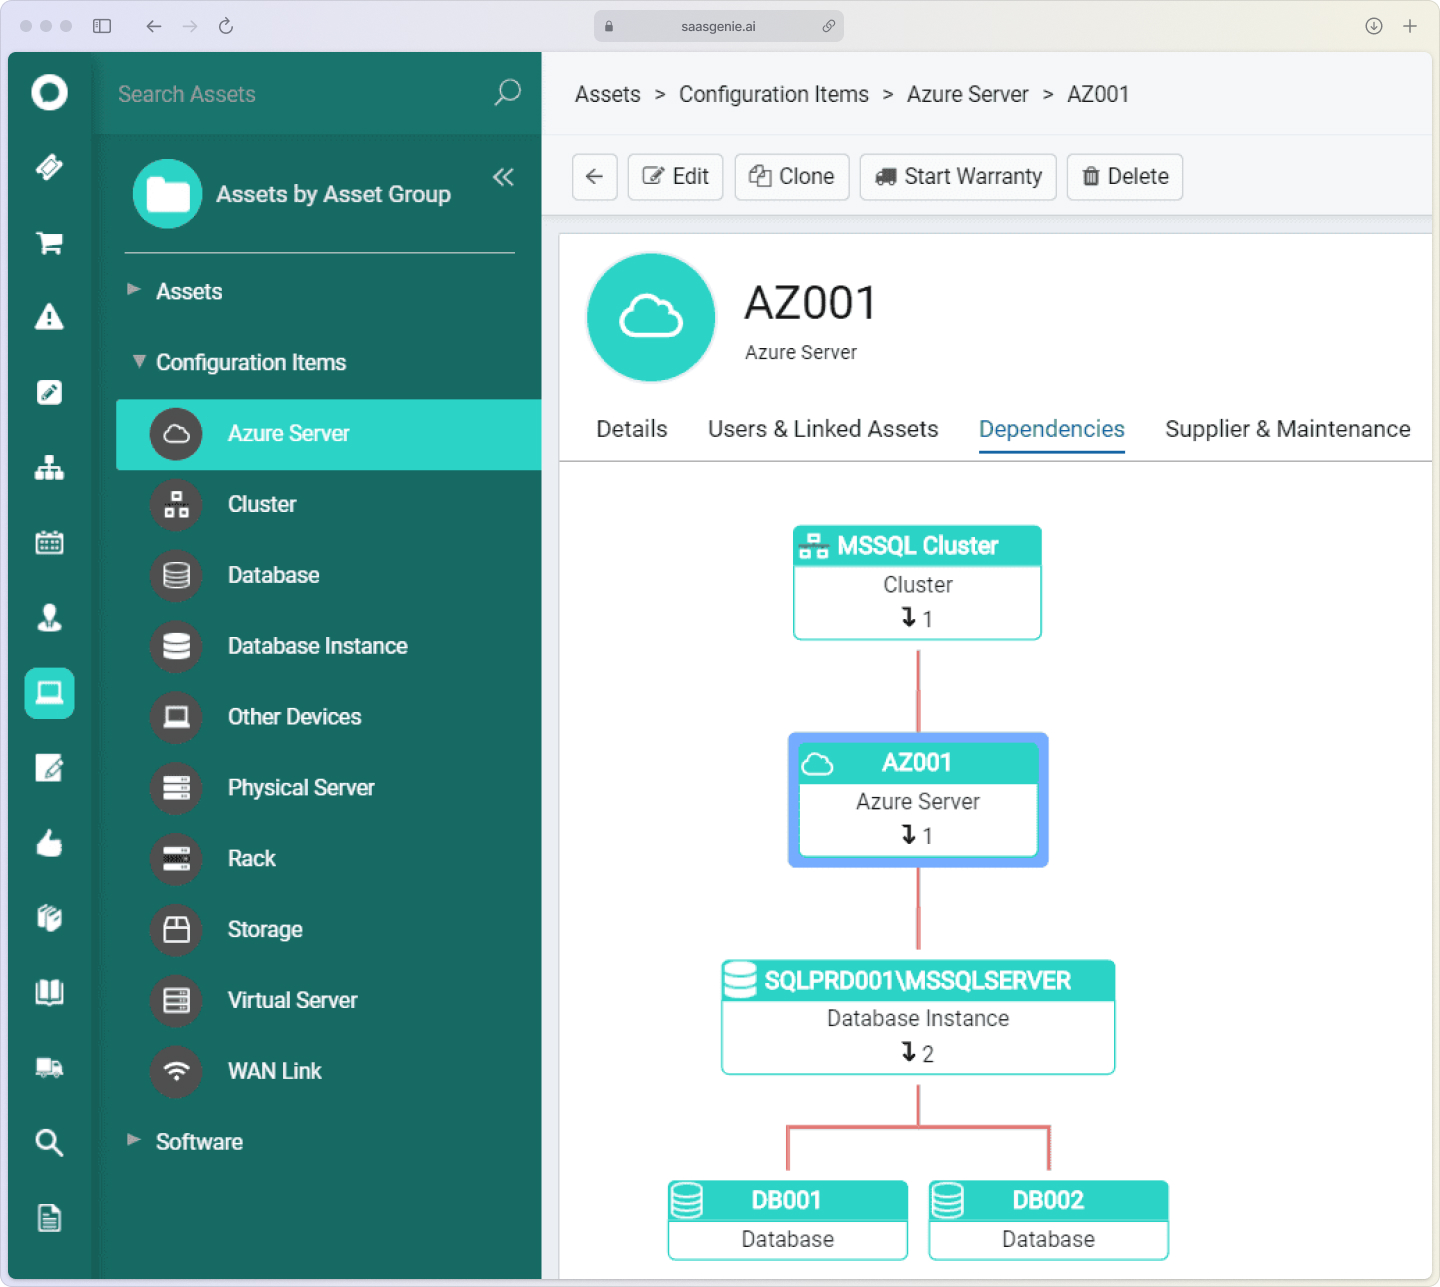Click the saasgenie.ai address bar

coord(719,26)
